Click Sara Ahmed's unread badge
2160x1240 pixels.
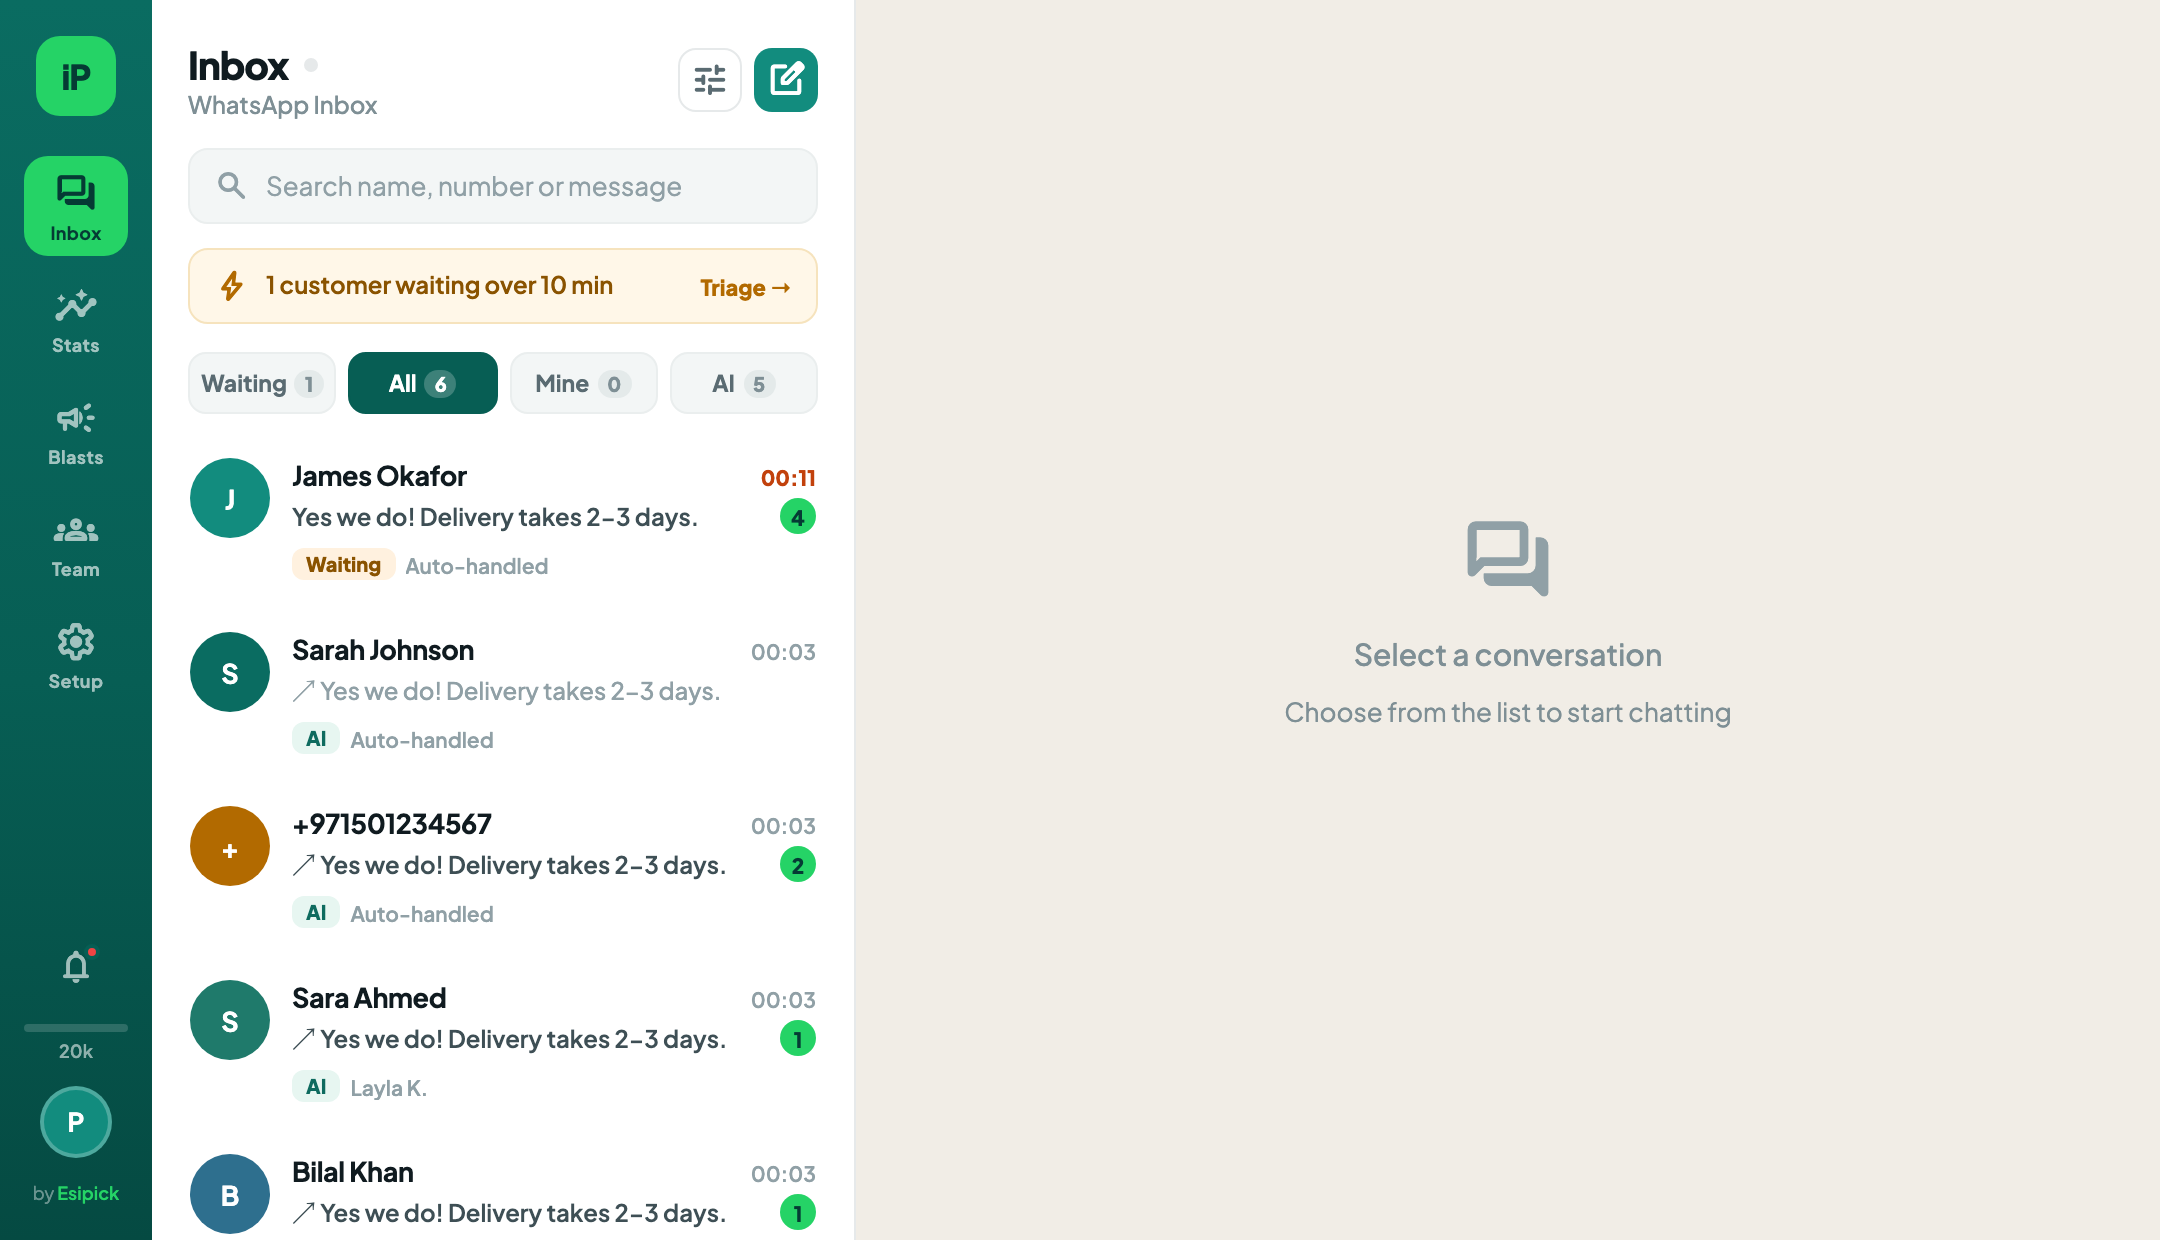[798, 1039]
